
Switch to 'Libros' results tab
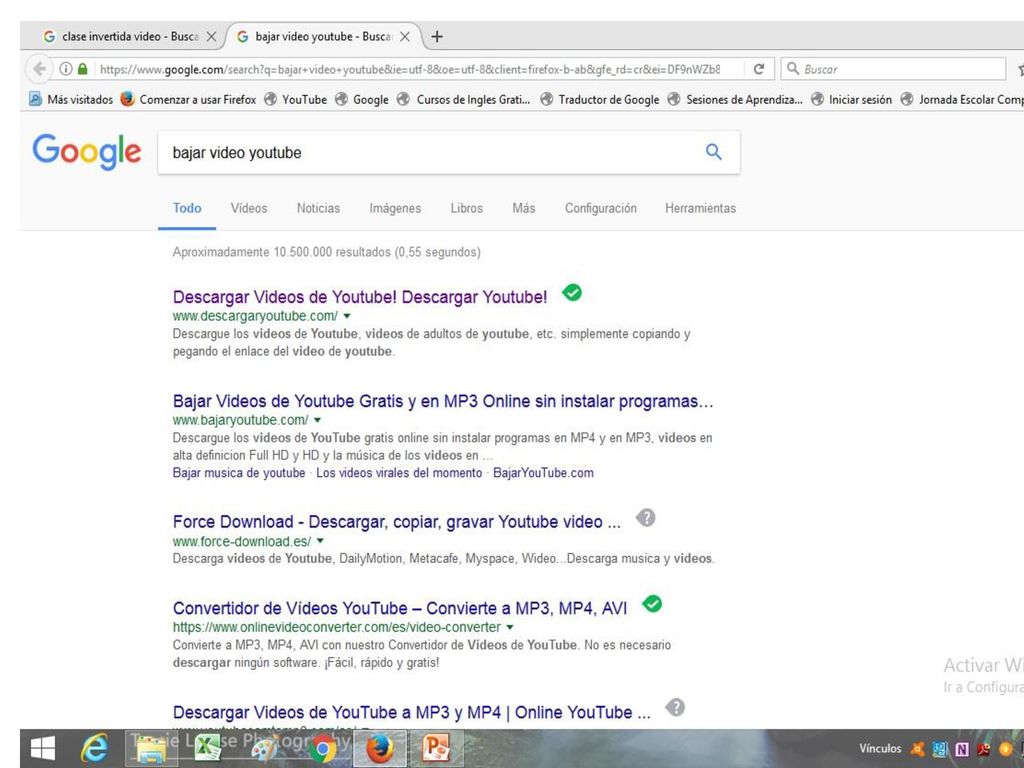pos(466,208)
